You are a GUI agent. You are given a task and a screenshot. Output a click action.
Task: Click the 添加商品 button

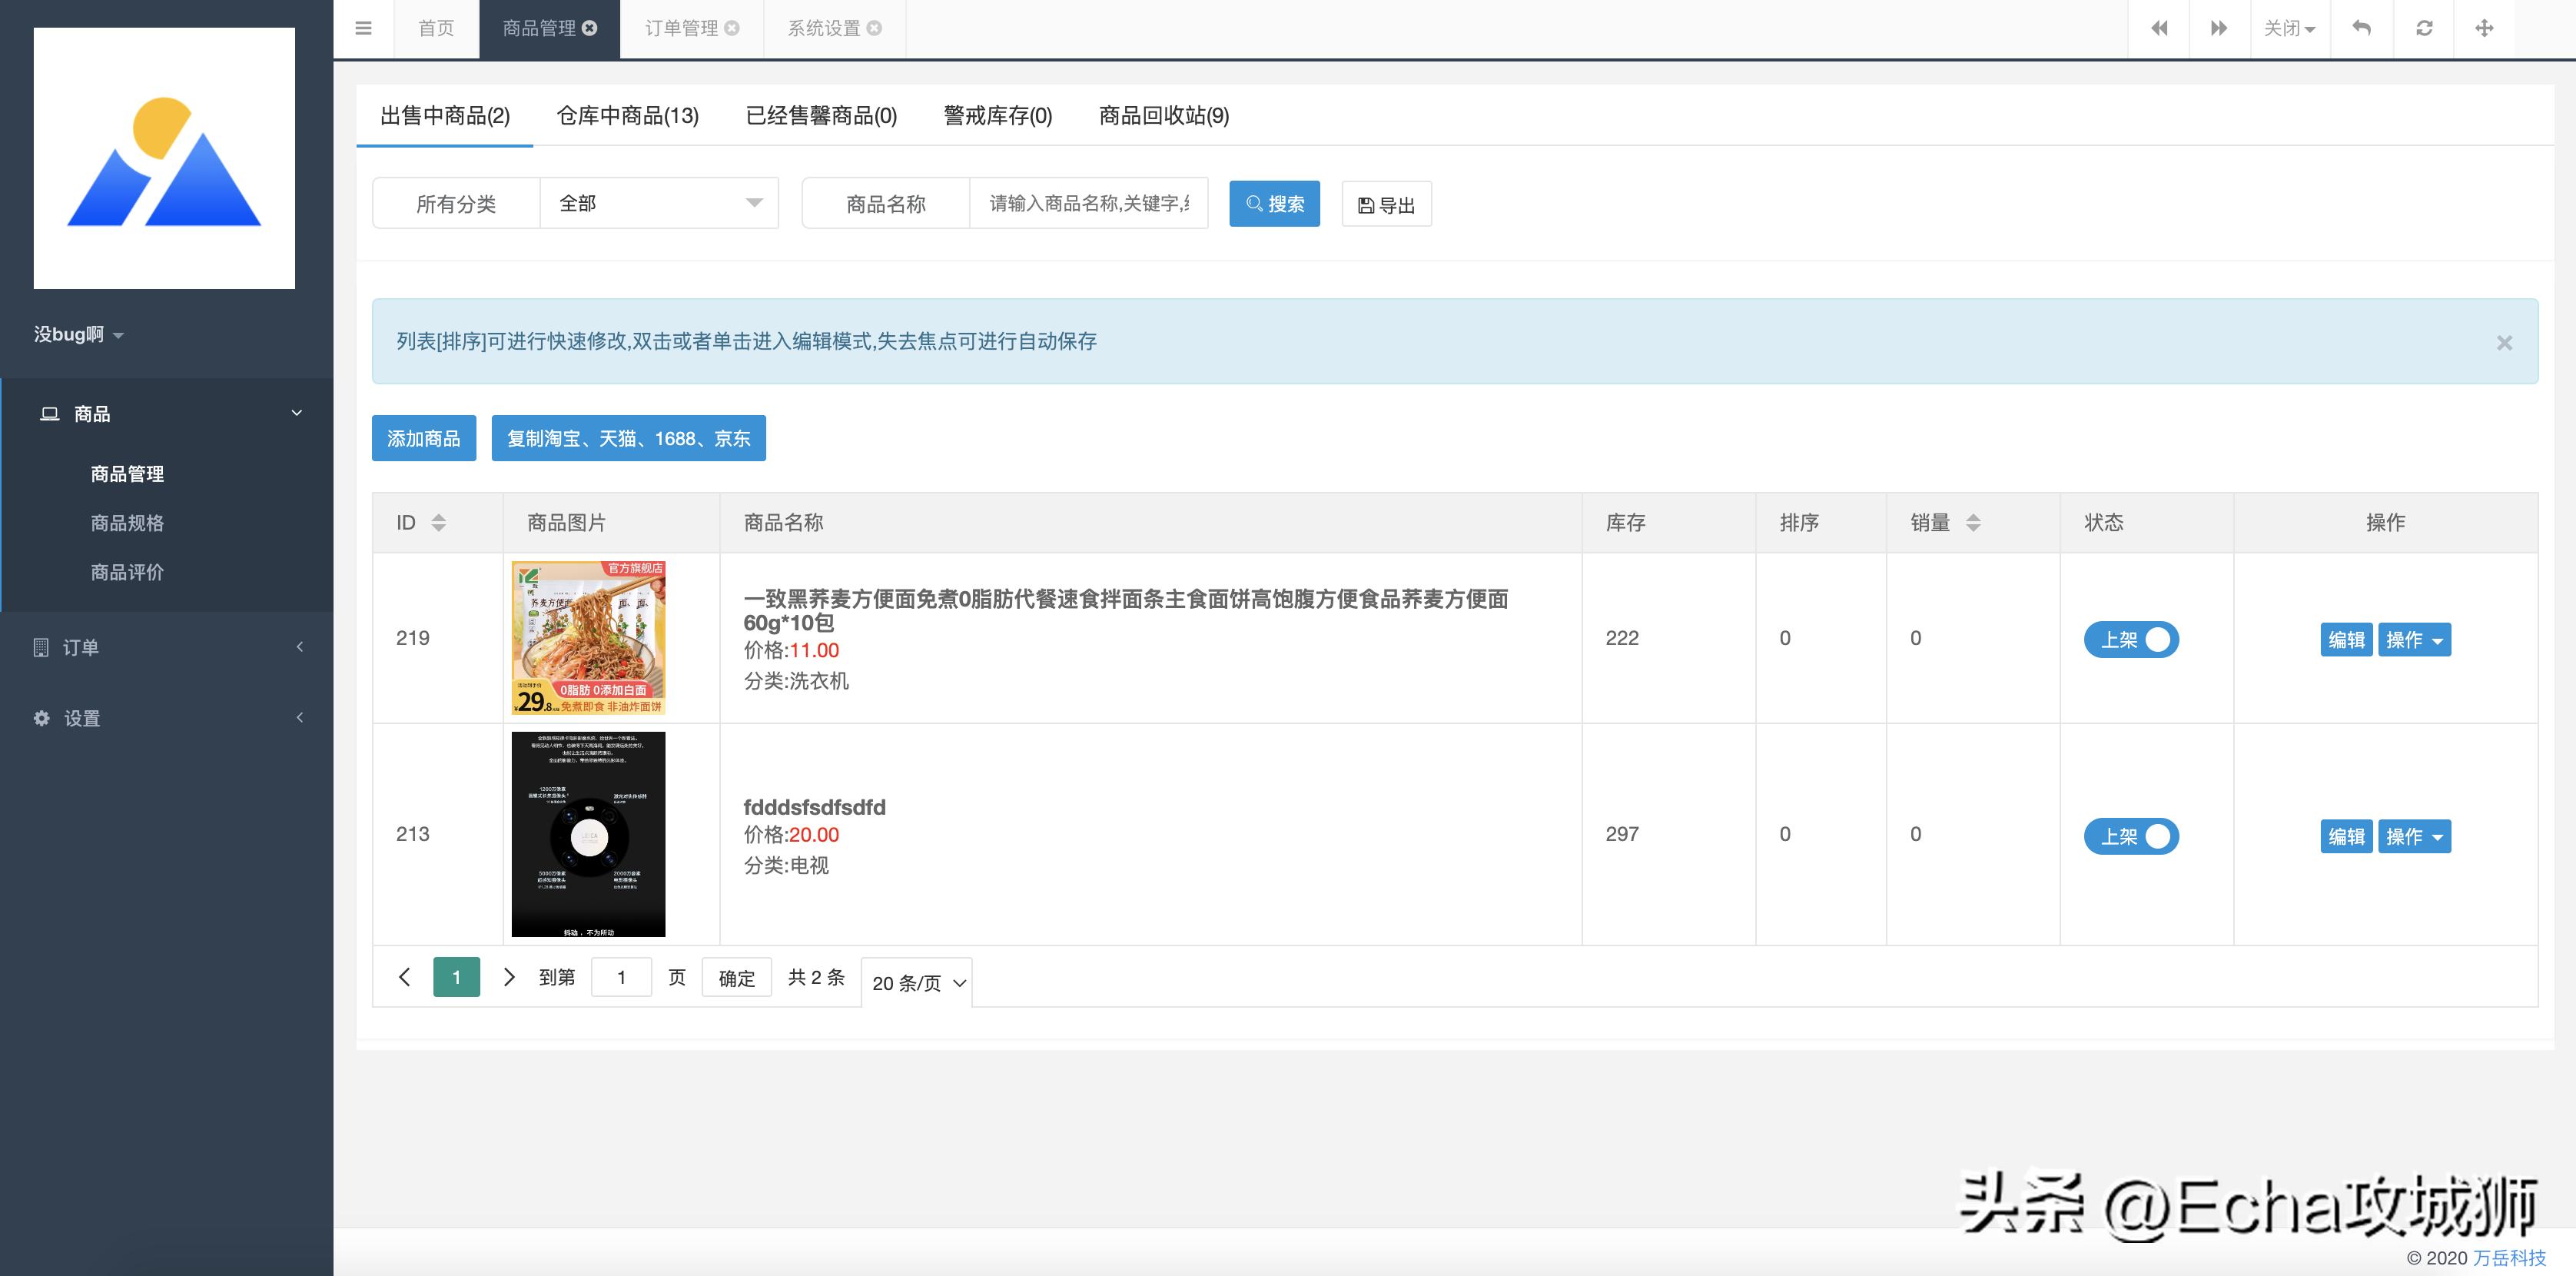click(x=424, y=438)
